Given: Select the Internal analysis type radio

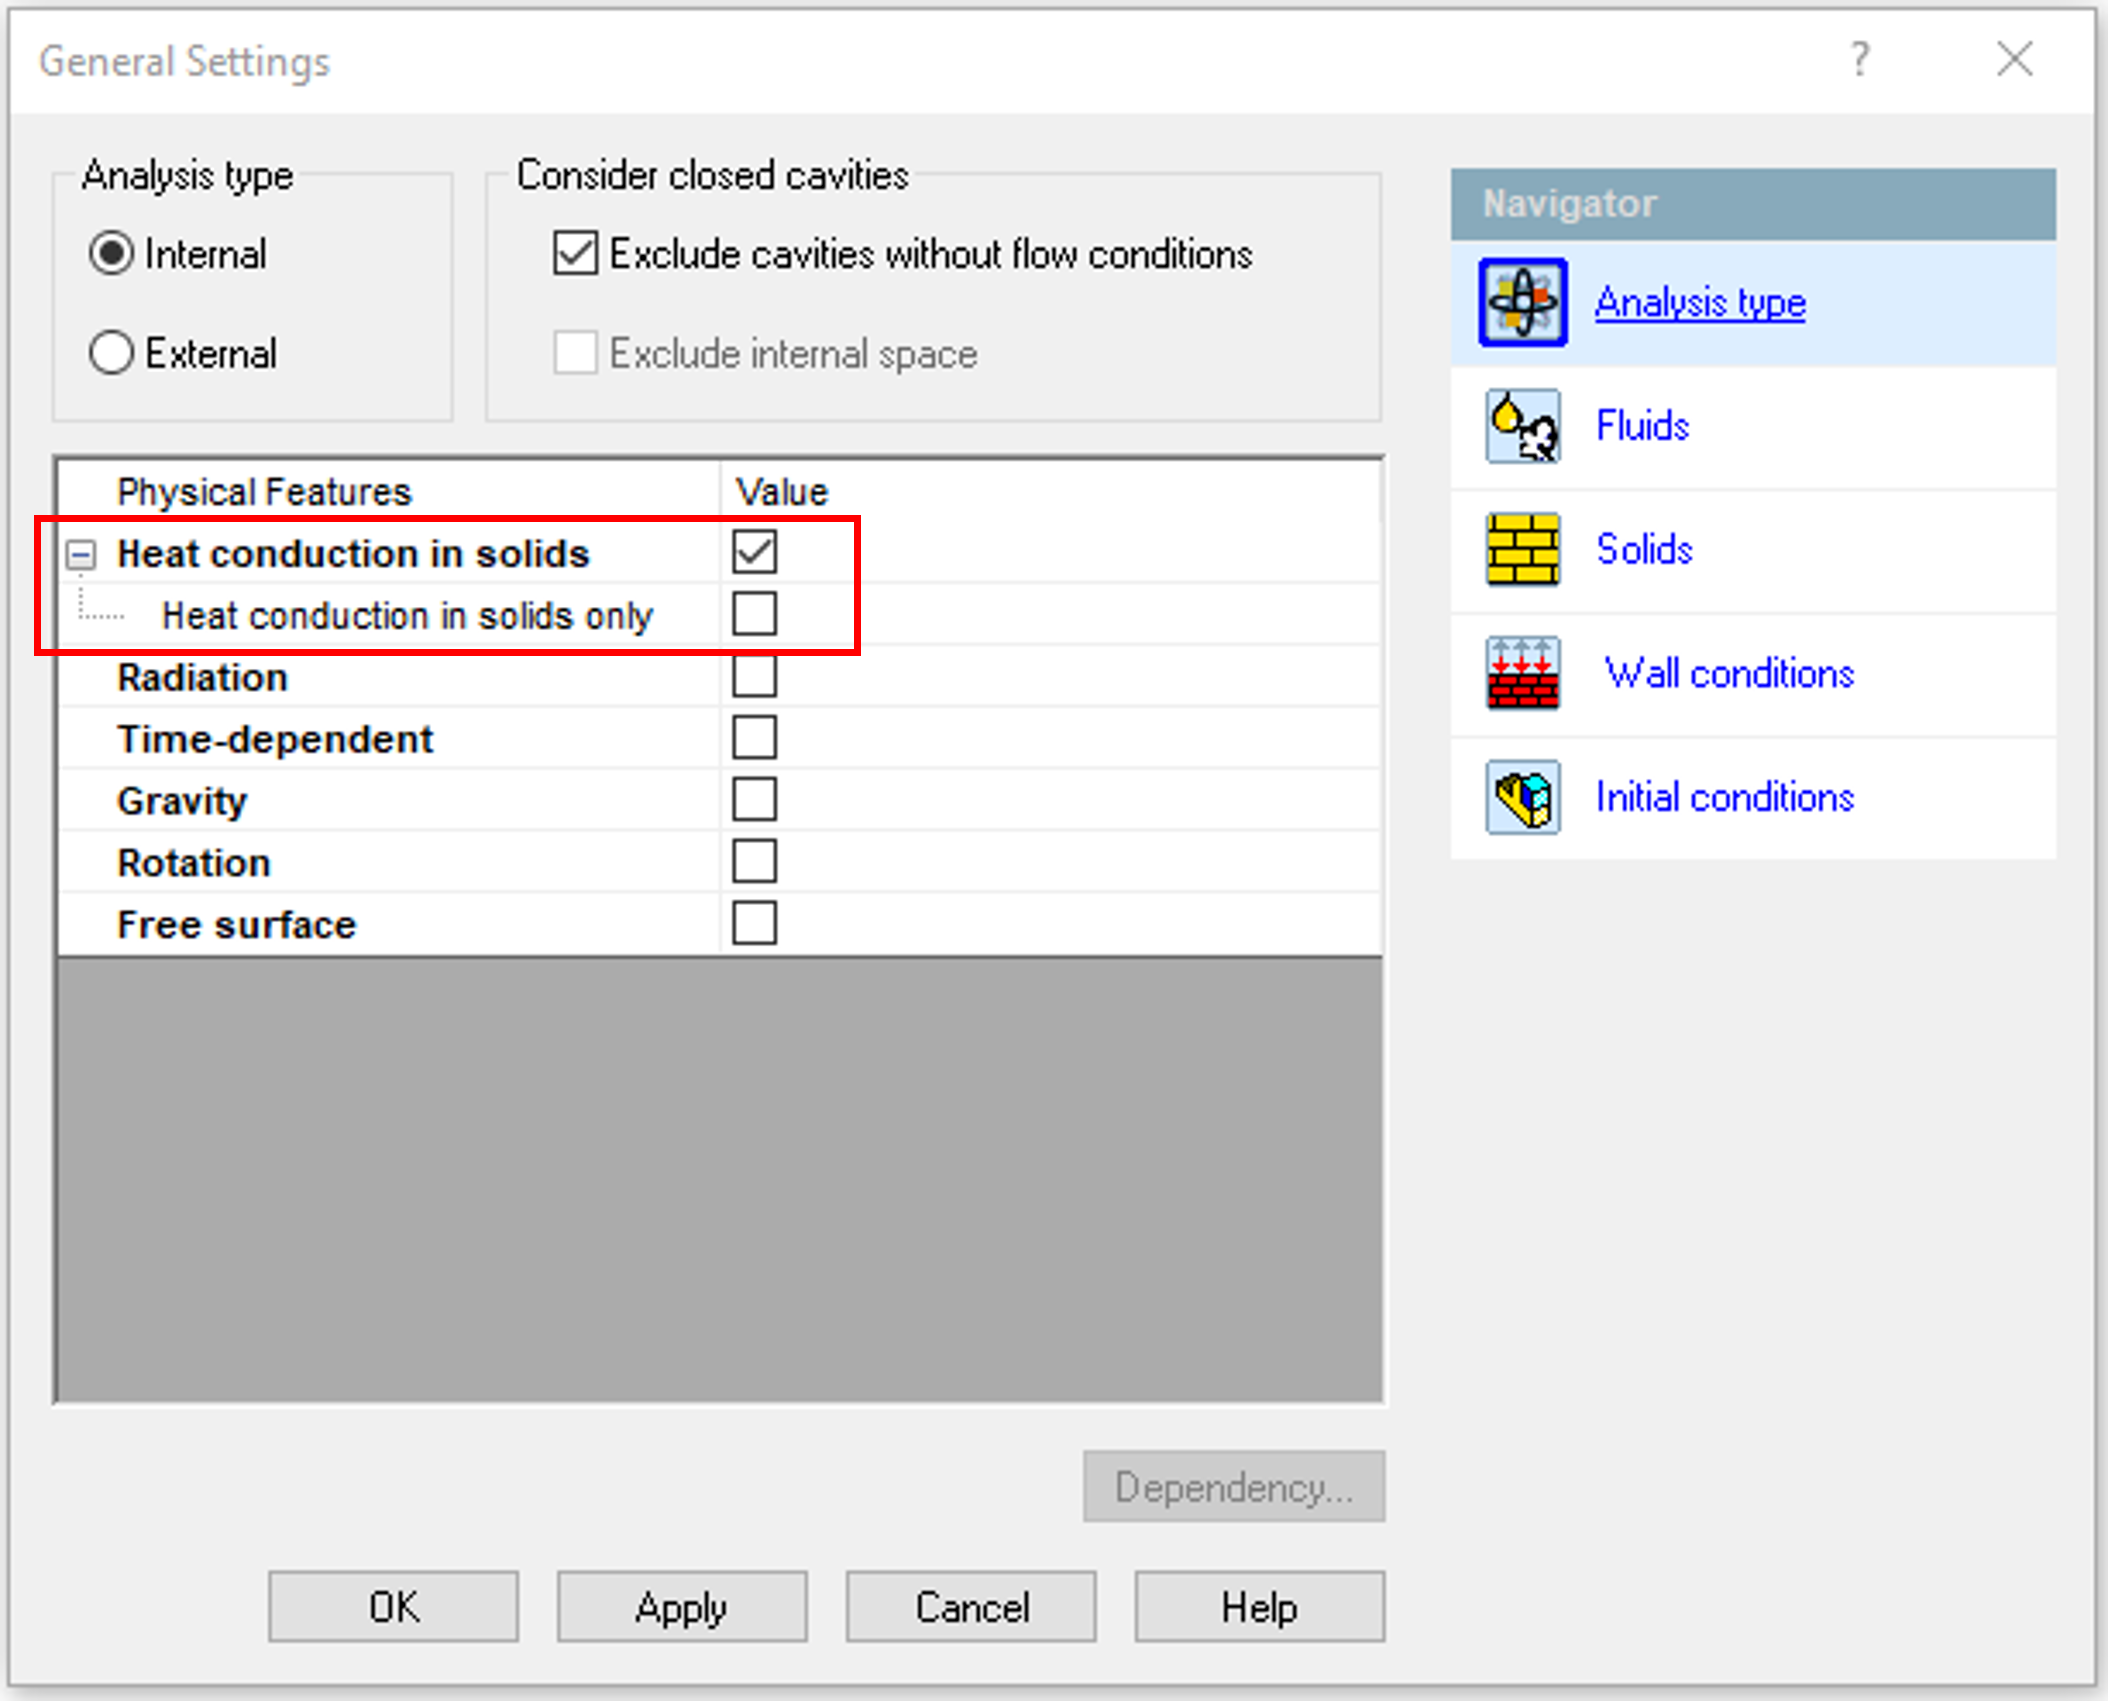Looking at the screenshot, I should click(x=111, y=253).
